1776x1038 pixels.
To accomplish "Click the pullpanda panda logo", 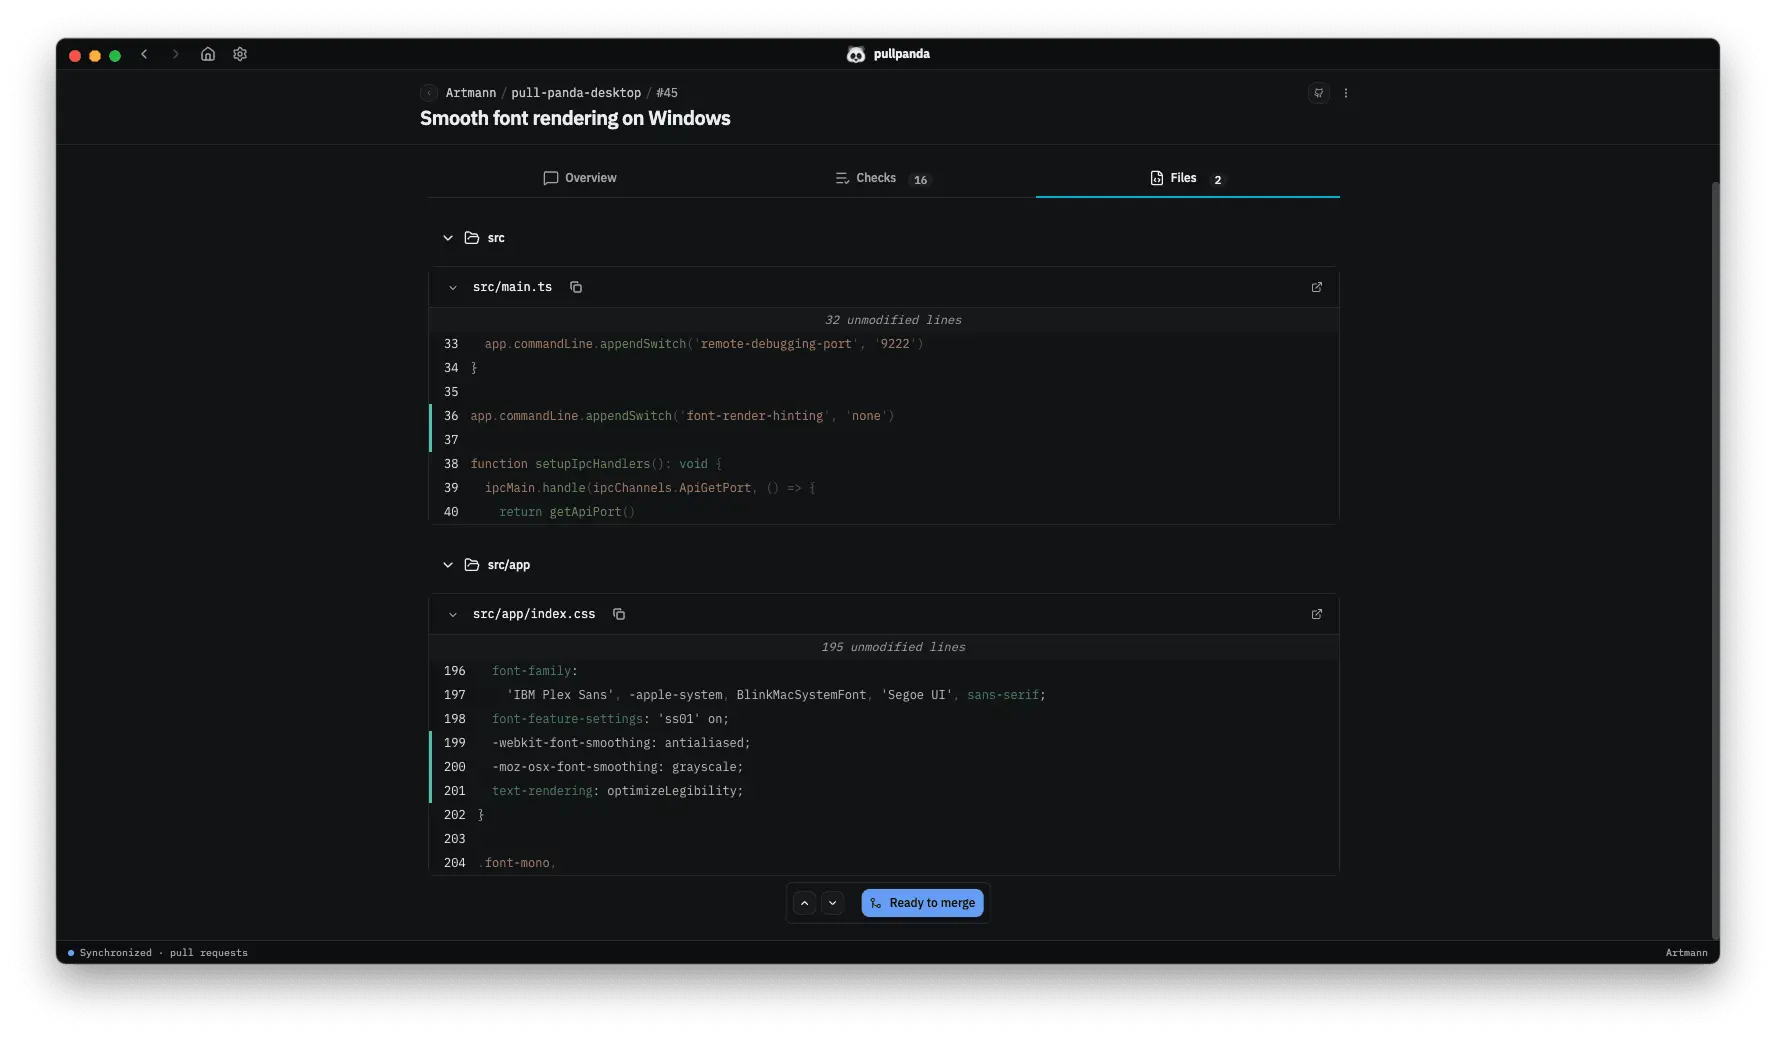I will point(856,54).
